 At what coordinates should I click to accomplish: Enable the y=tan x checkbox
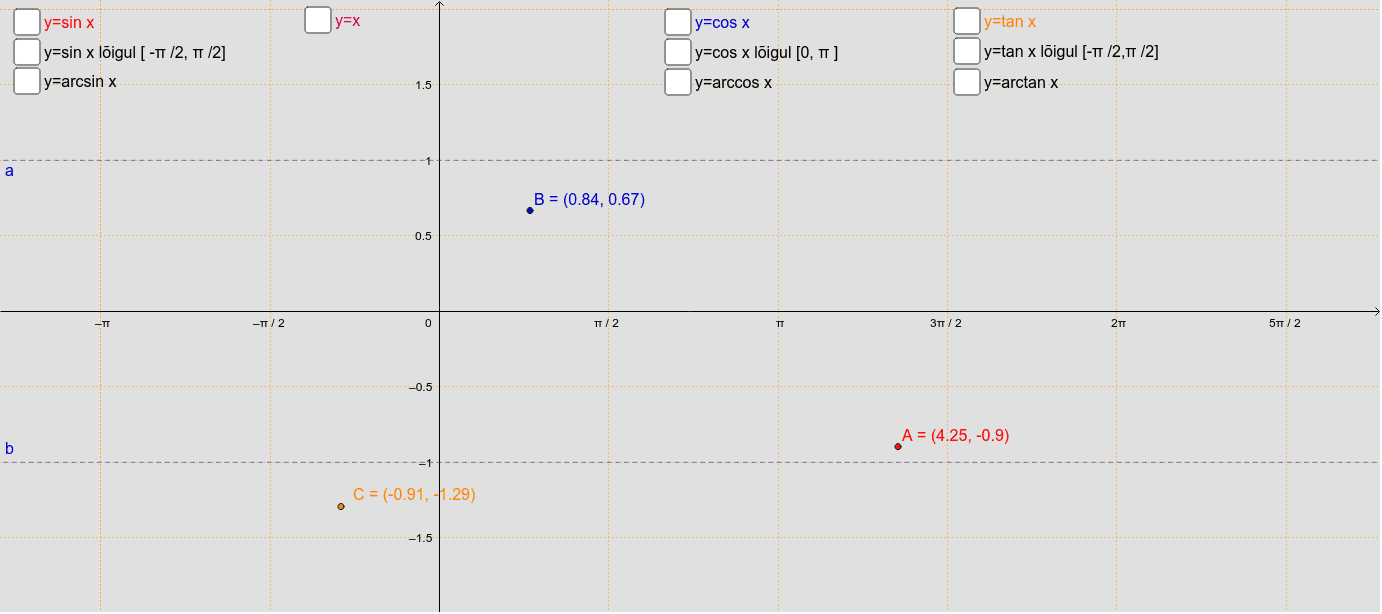pos(967,21)
